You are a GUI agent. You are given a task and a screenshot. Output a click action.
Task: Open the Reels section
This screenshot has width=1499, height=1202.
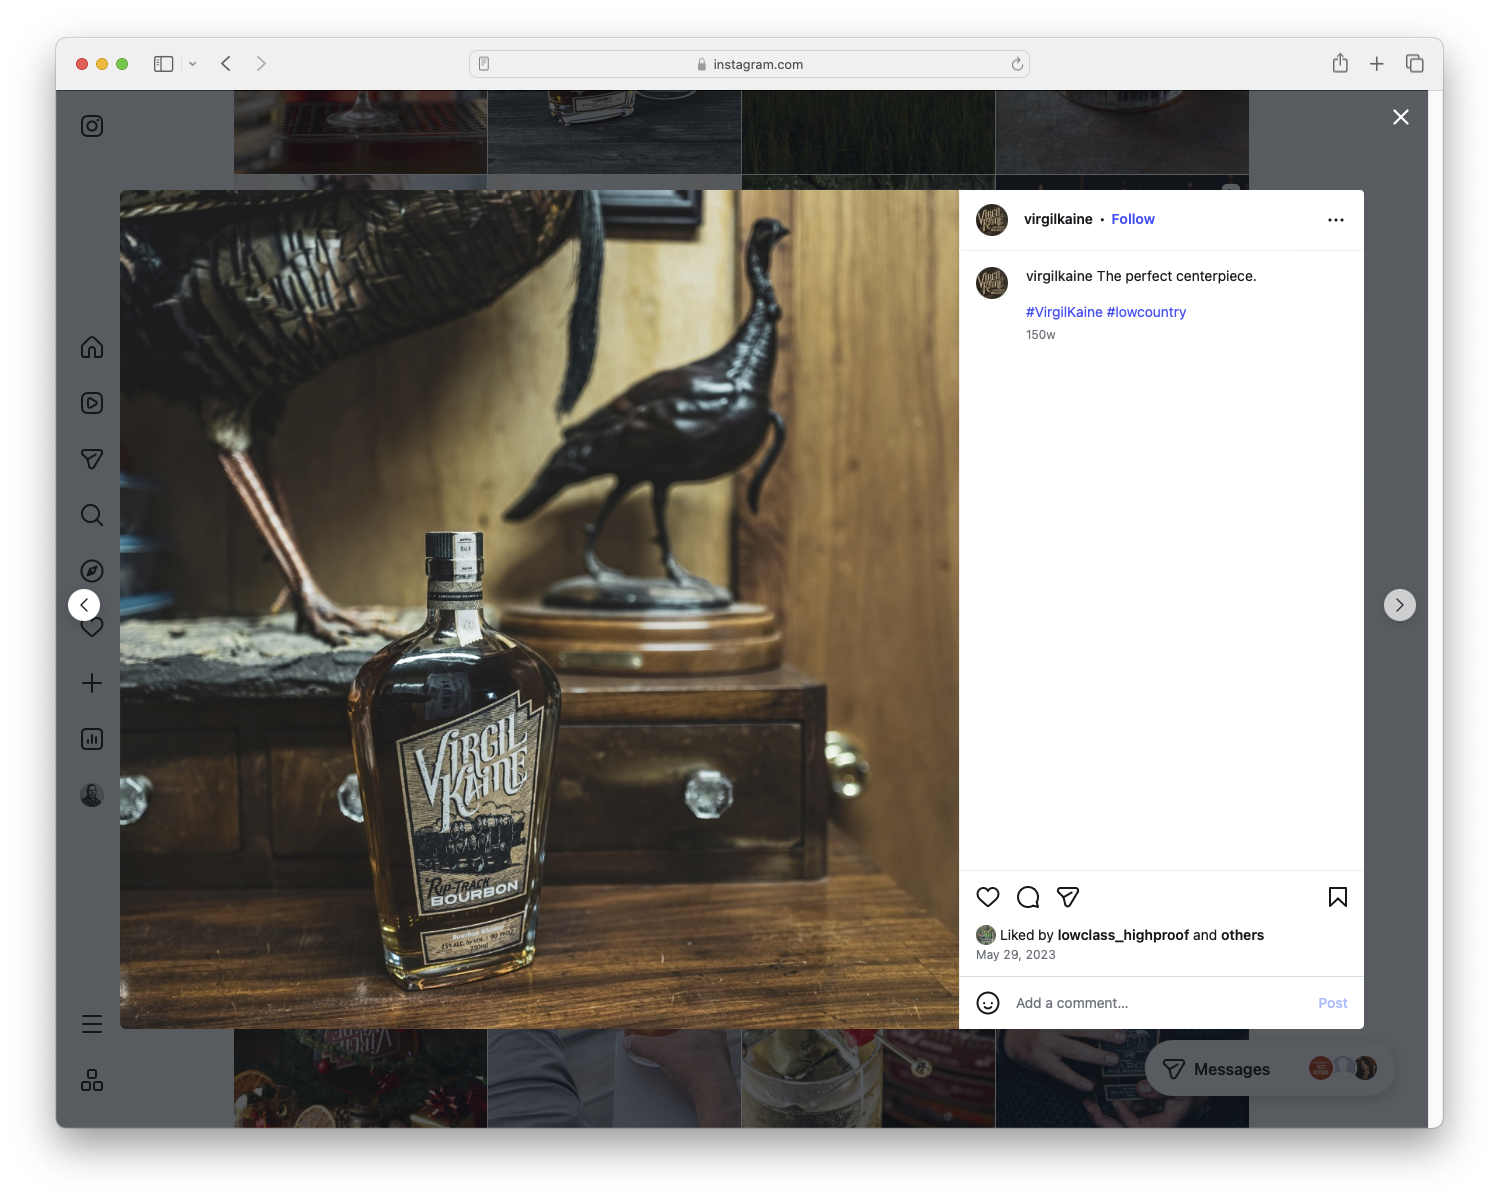91,403
